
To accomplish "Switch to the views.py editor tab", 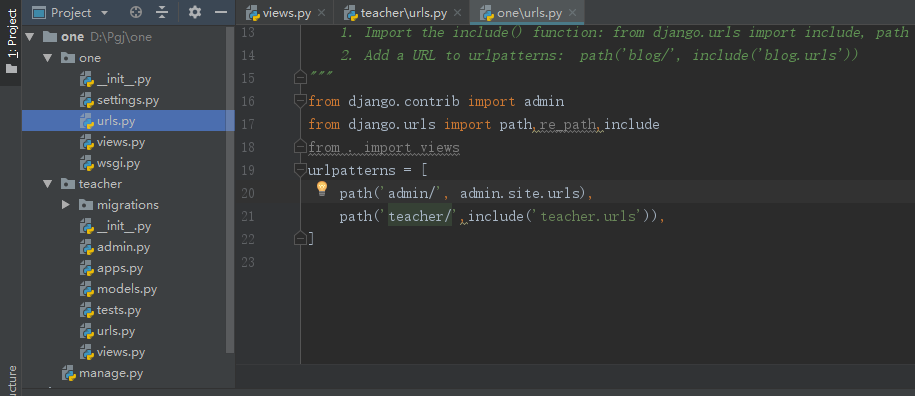I will pyautogui.click(x=286, y=12).
